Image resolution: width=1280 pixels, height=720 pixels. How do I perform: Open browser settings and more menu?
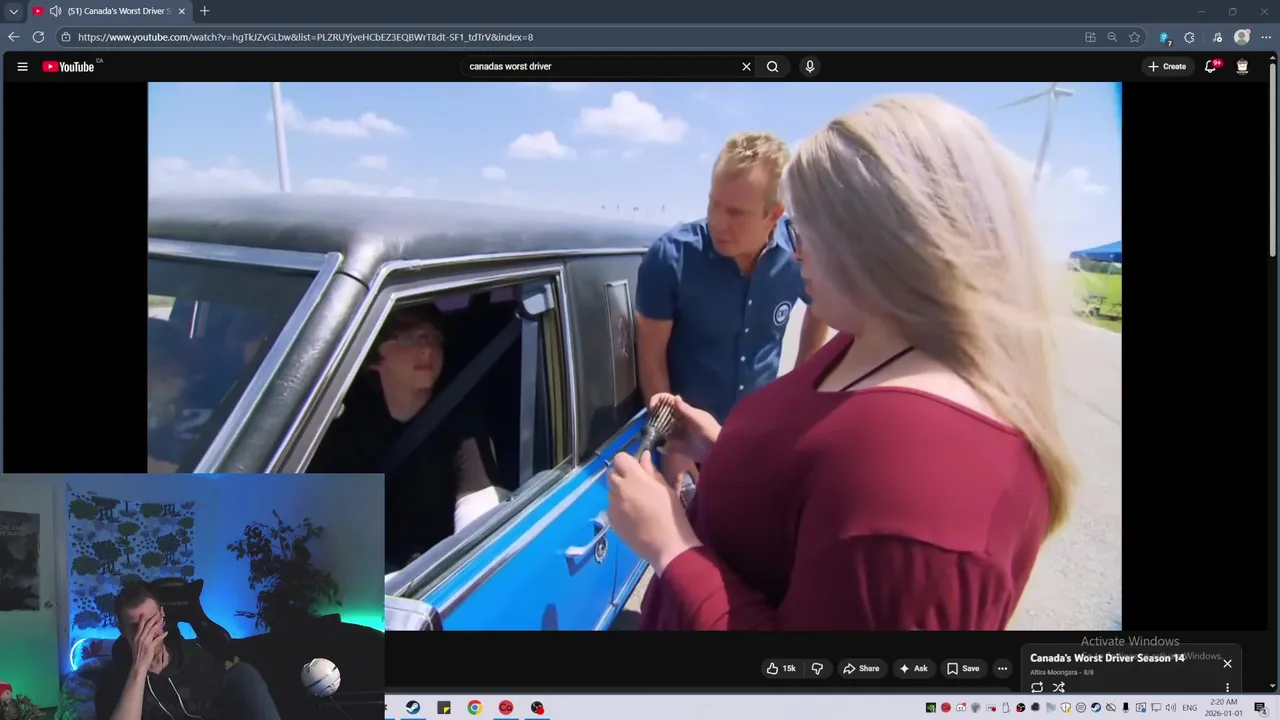click(x=1266, y=37)
